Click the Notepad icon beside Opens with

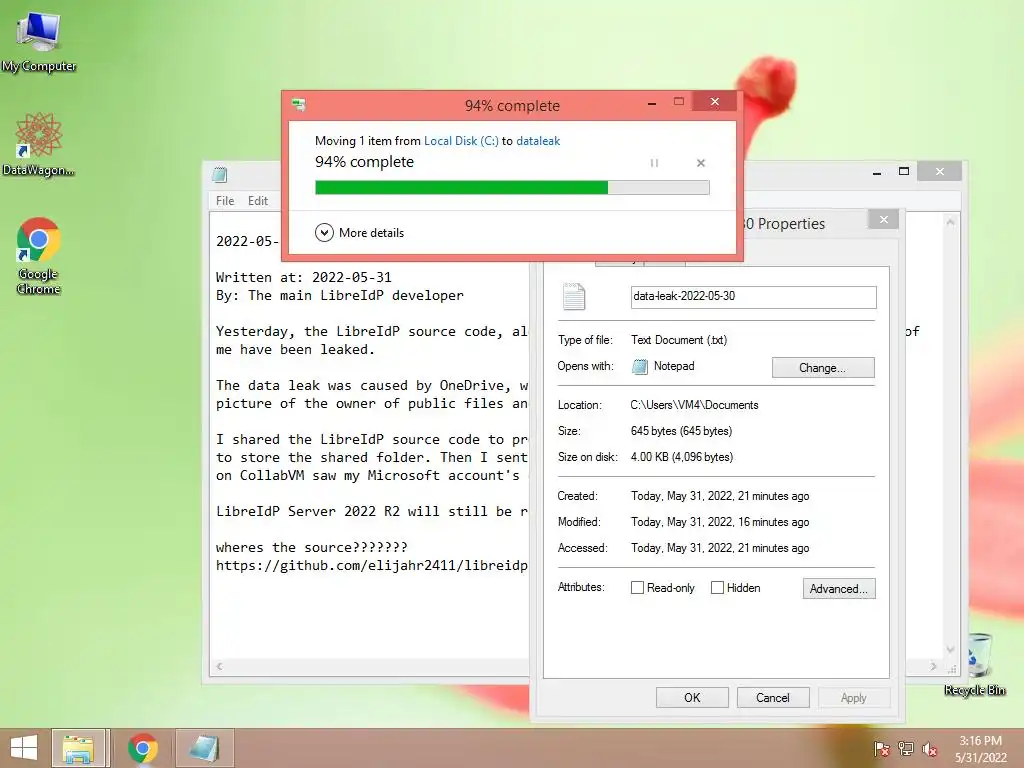(x=640, y=366)
